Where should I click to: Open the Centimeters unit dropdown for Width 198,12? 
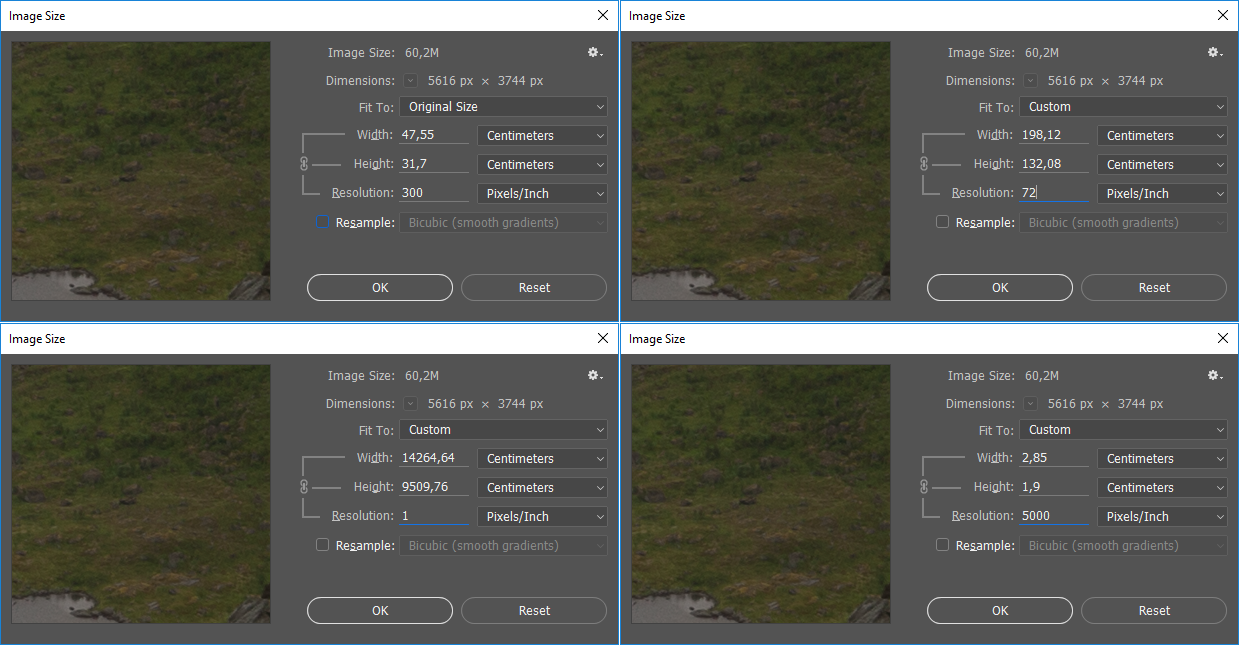pyautogui.click(x=1163, y=136)
